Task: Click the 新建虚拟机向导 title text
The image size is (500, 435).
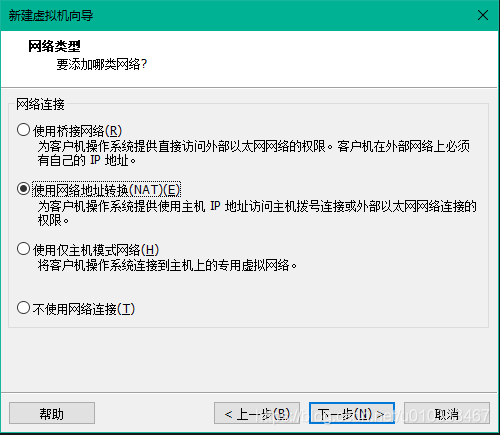Action: (x=51, y=15)
